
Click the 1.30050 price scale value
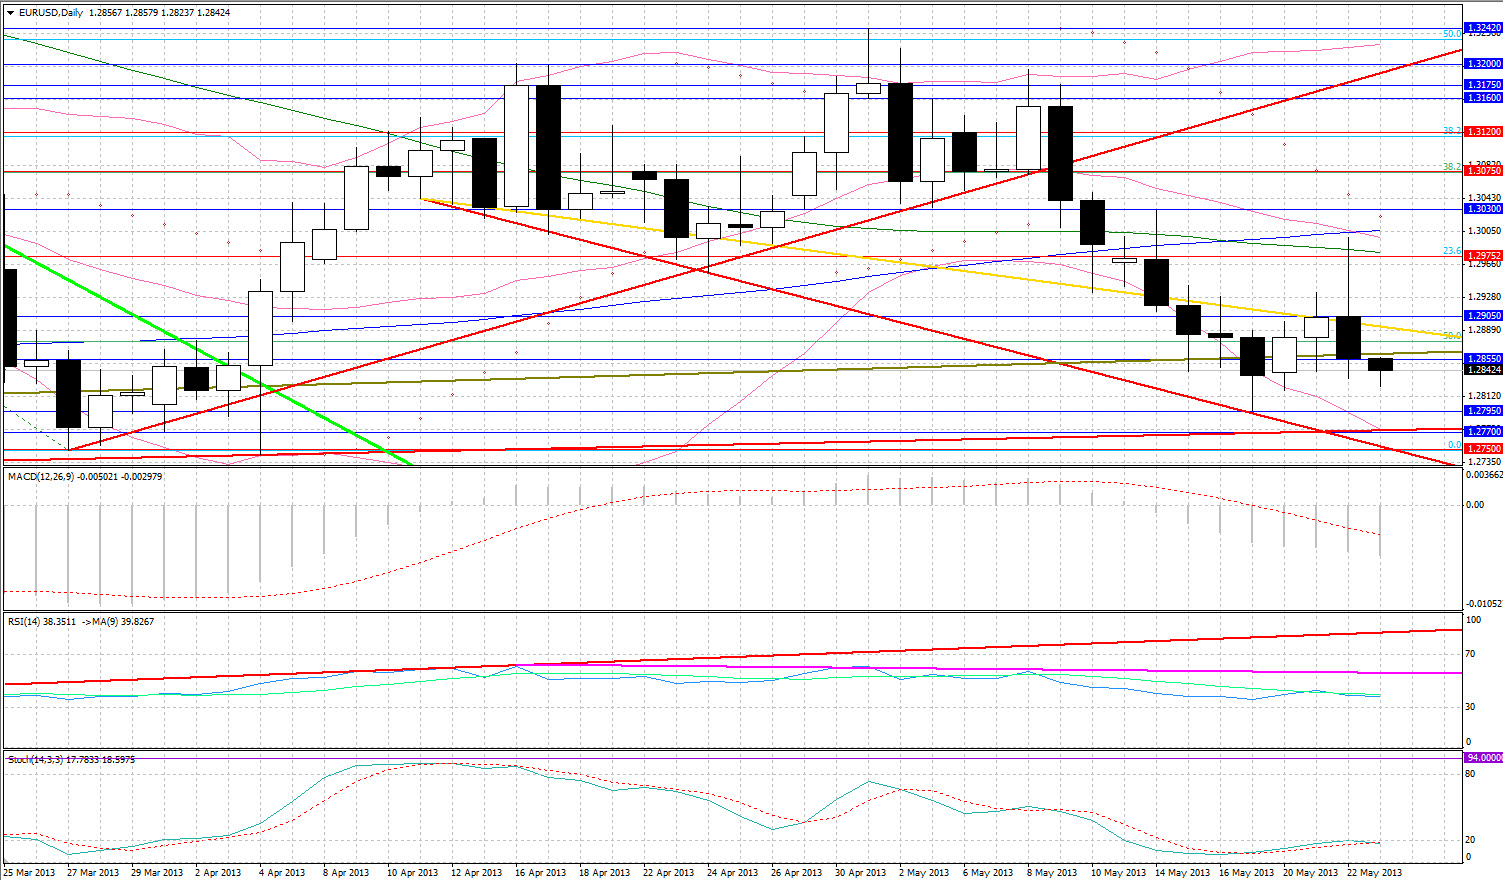click(x=1483, y=230)
